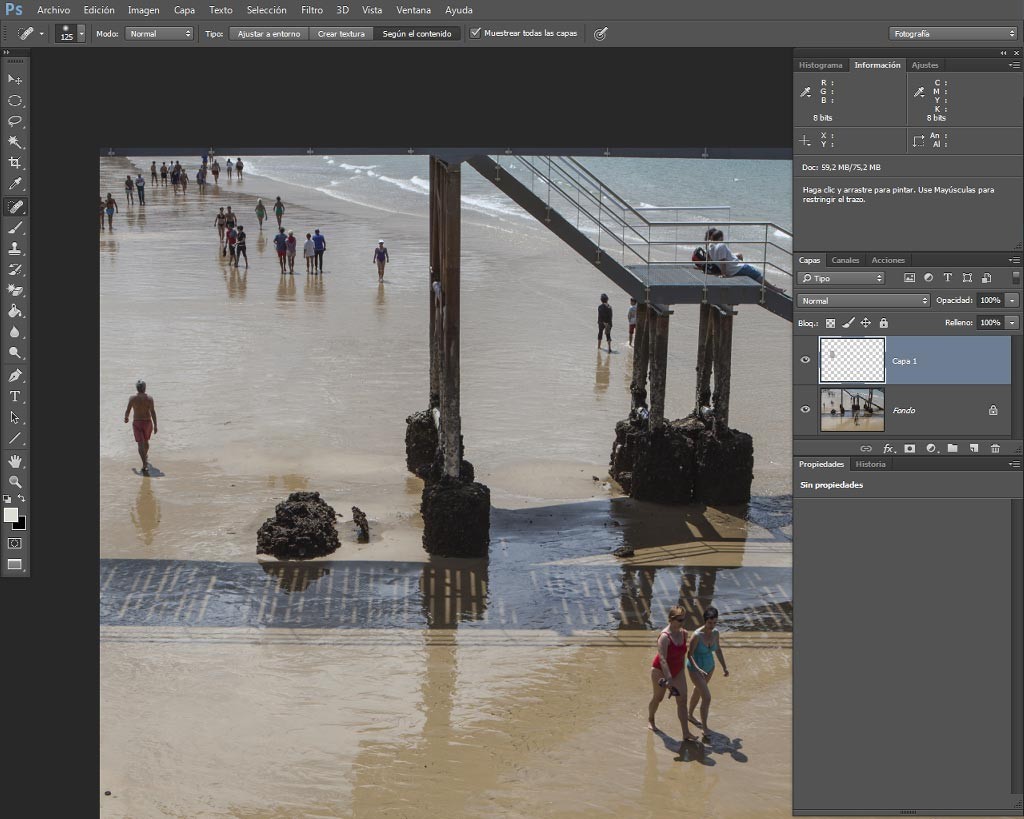
Task: Select Crear textura type
Action: [x=341, y=33]
